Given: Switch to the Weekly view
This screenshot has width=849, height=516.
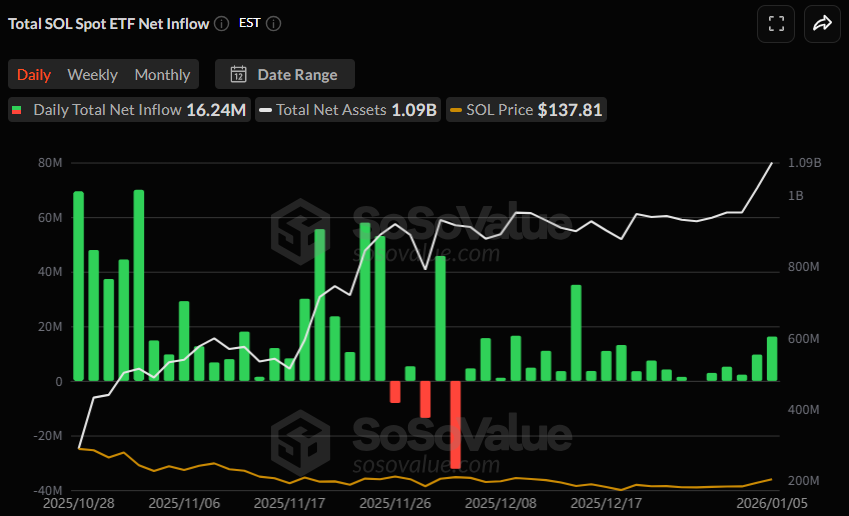Looking at the screenshot, I should point(92,74).
